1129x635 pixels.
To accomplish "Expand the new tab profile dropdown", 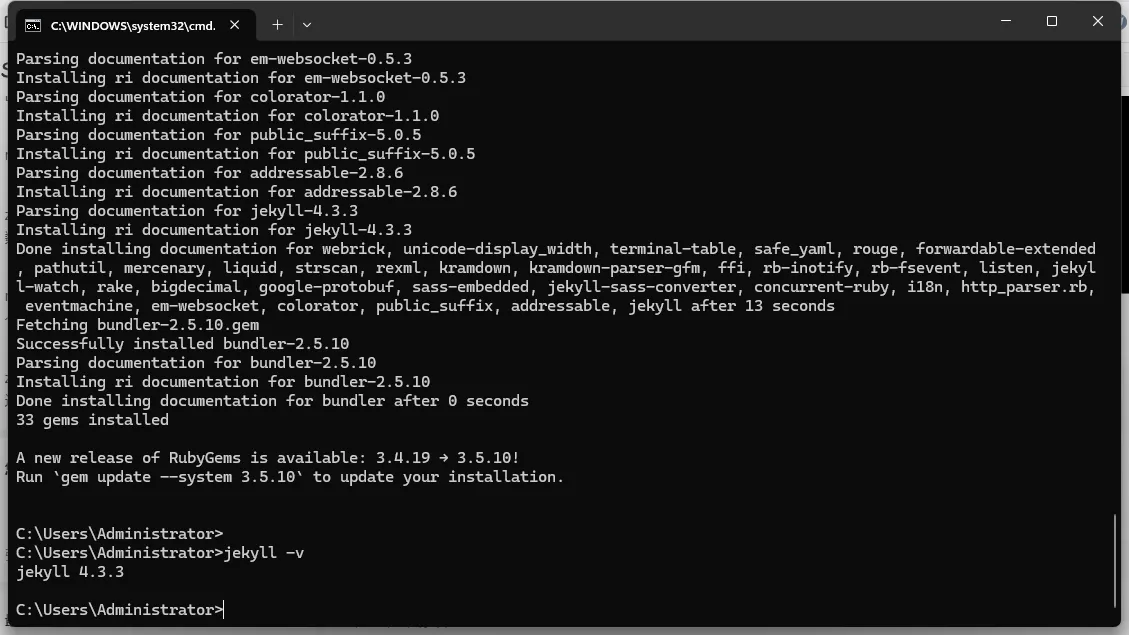I will coord(307,24).
